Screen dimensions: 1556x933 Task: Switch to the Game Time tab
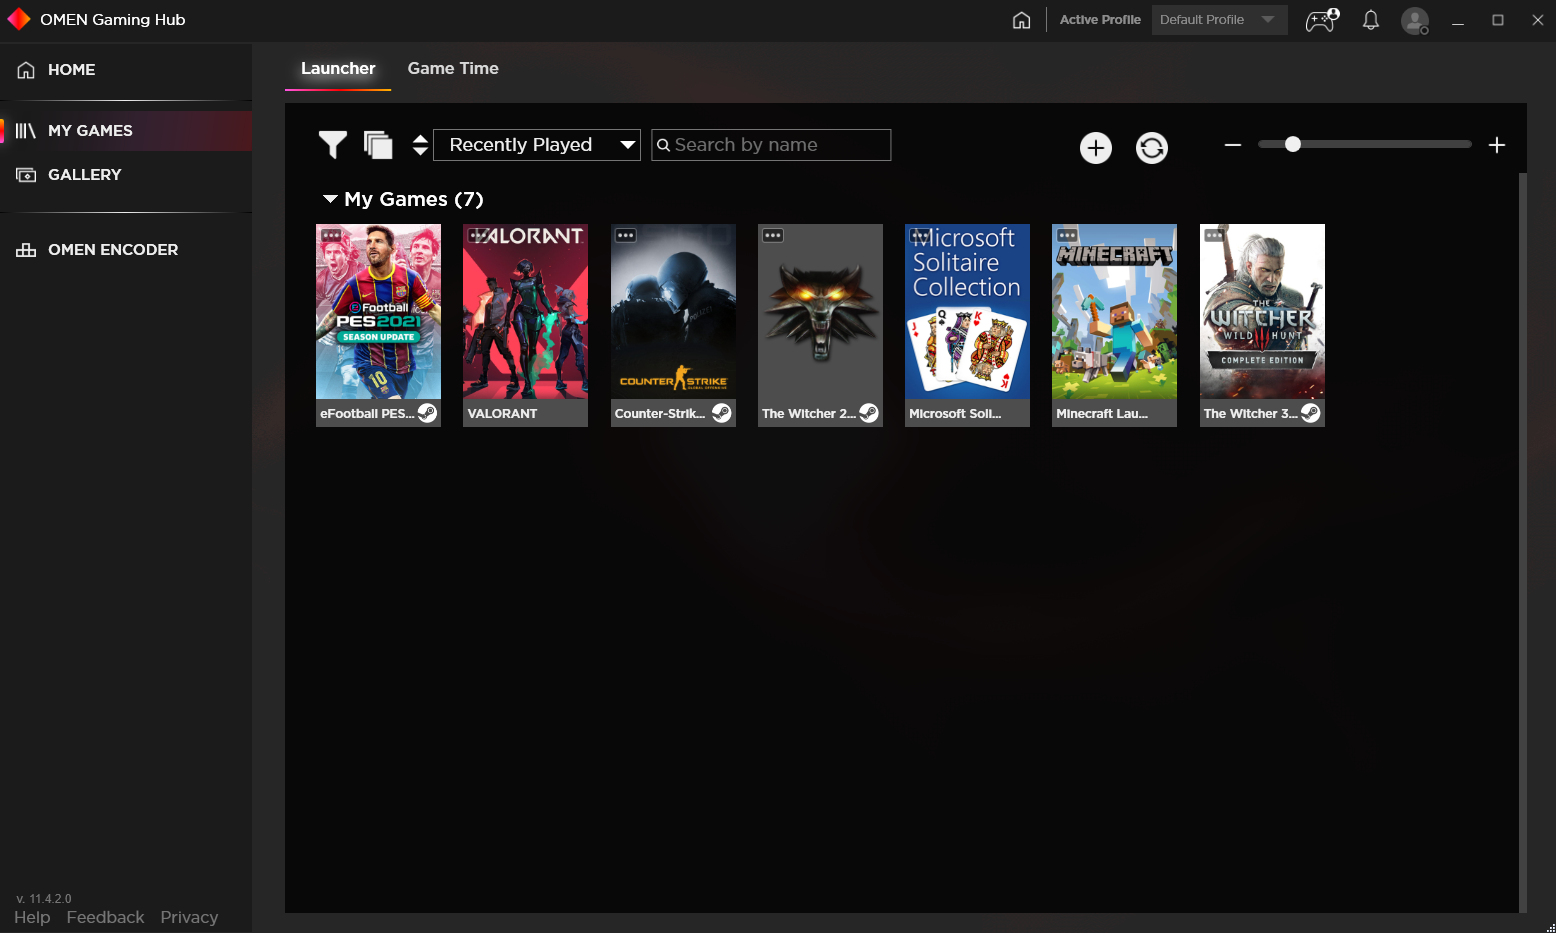(453, 69)
